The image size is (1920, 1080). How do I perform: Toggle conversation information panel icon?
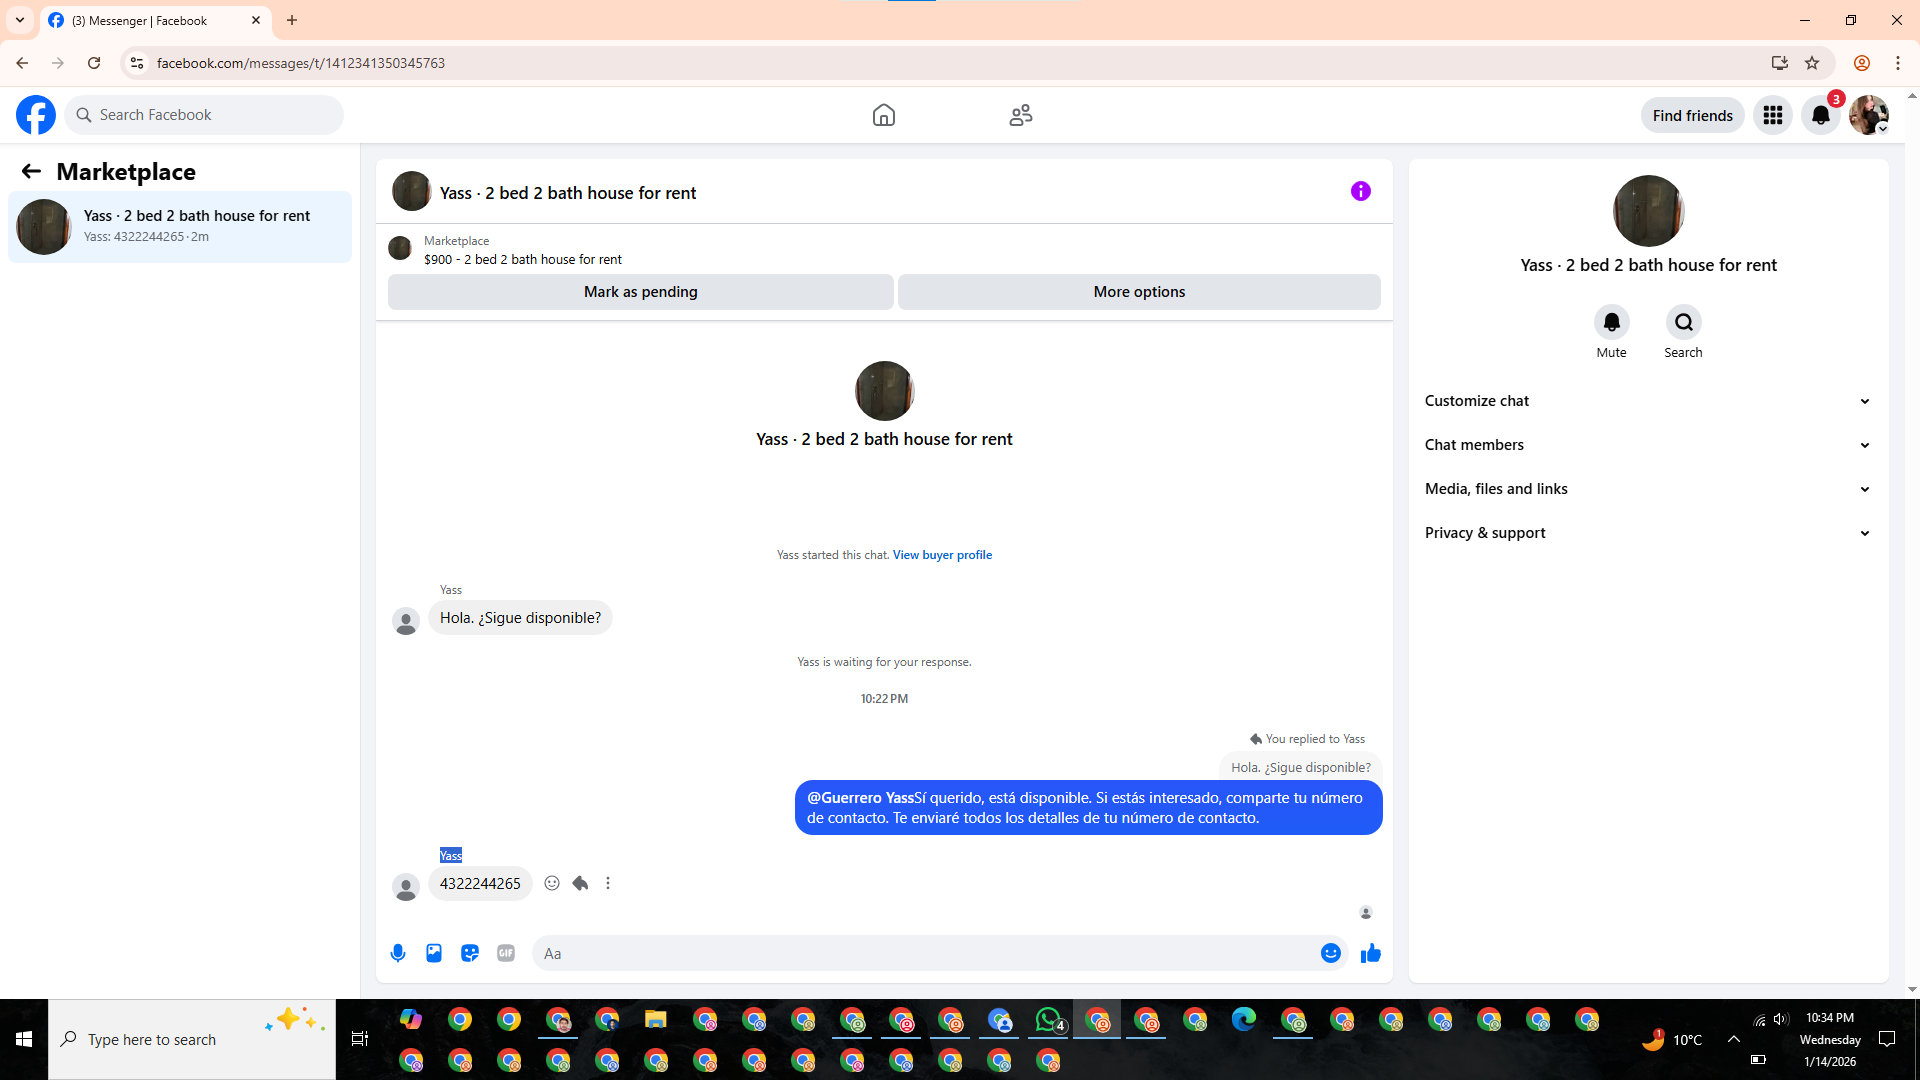point(1360,191)
